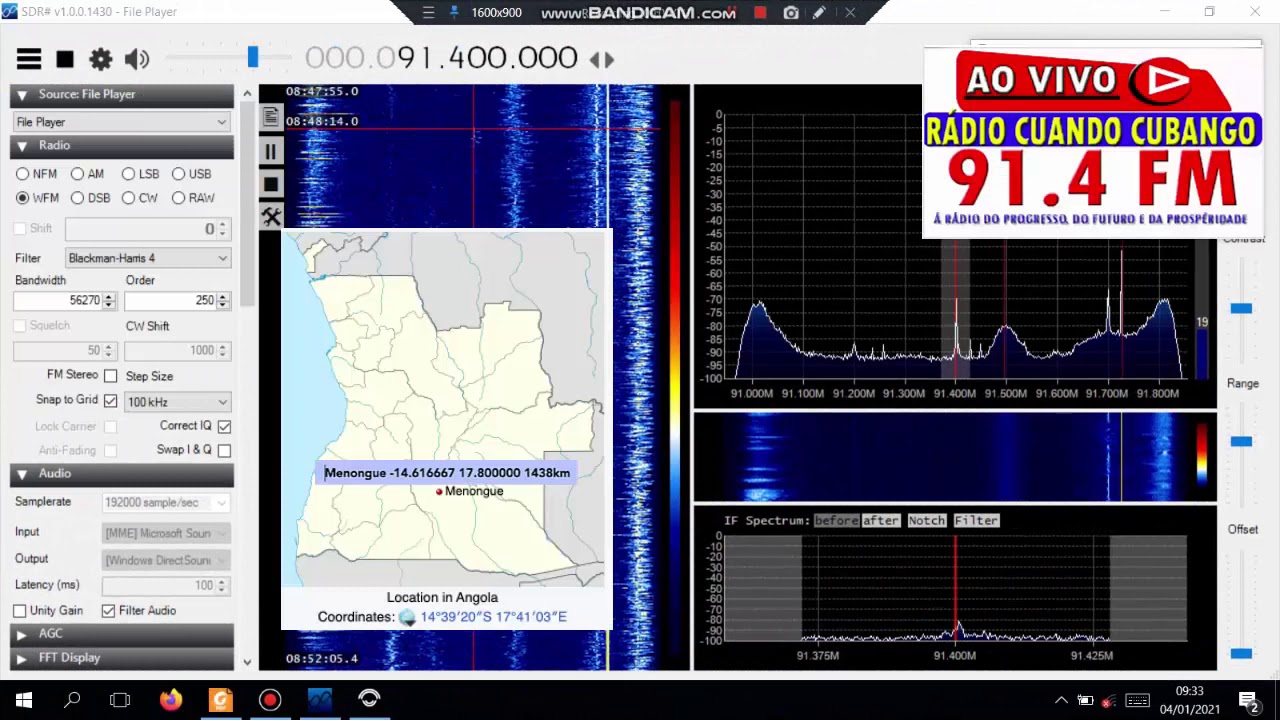
Task: Open the configuration gear icon
Action: tap(101, 59)
